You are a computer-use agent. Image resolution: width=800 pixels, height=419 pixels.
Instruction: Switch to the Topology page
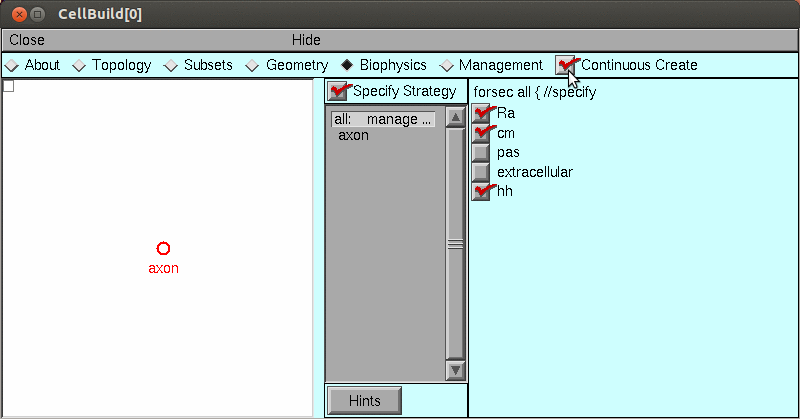click(81, 65)
